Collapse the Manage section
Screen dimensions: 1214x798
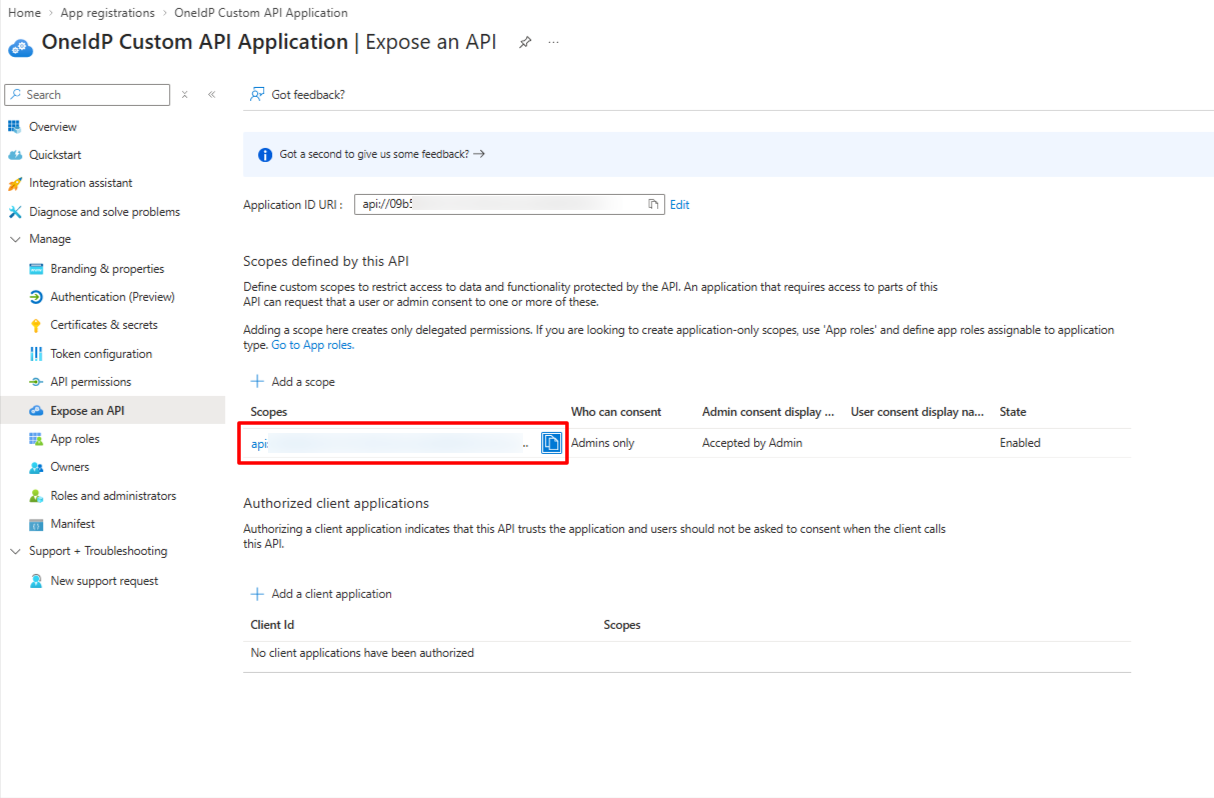pos(15,240)
